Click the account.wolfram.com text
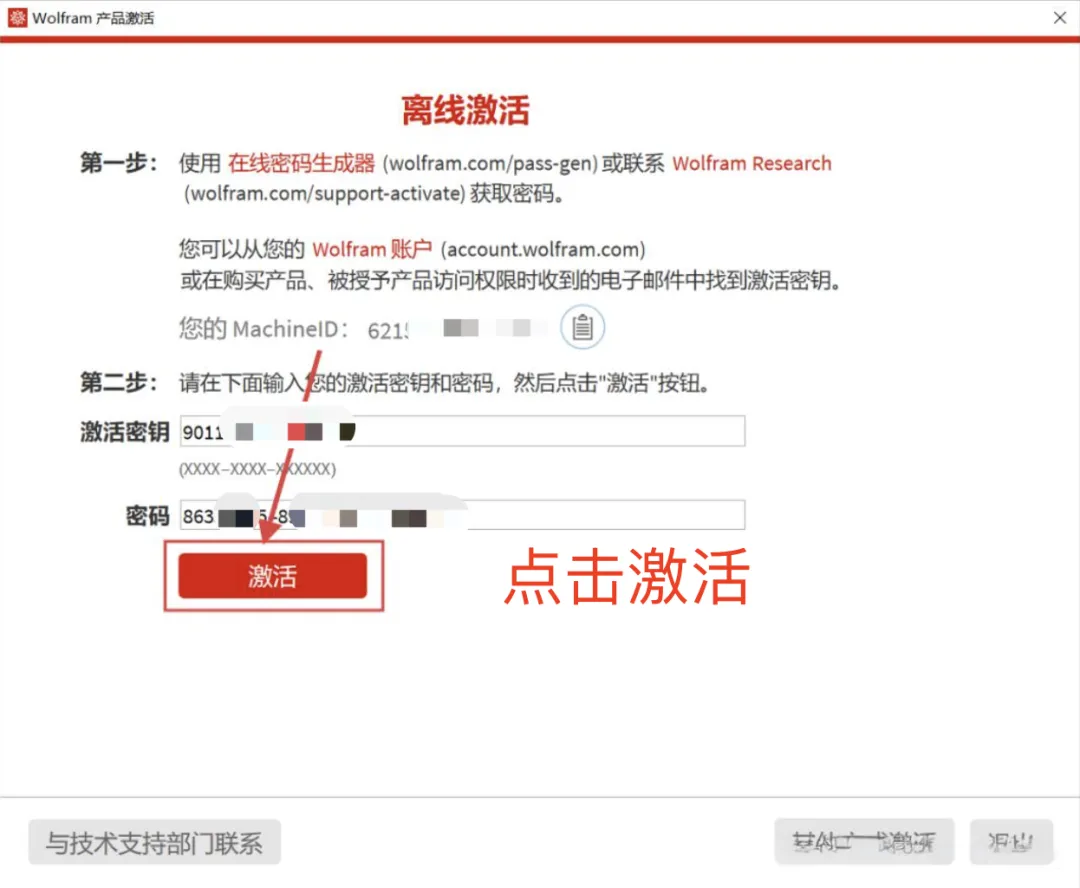This screenshot has width=1080, height=888. [x=543, y=249]
